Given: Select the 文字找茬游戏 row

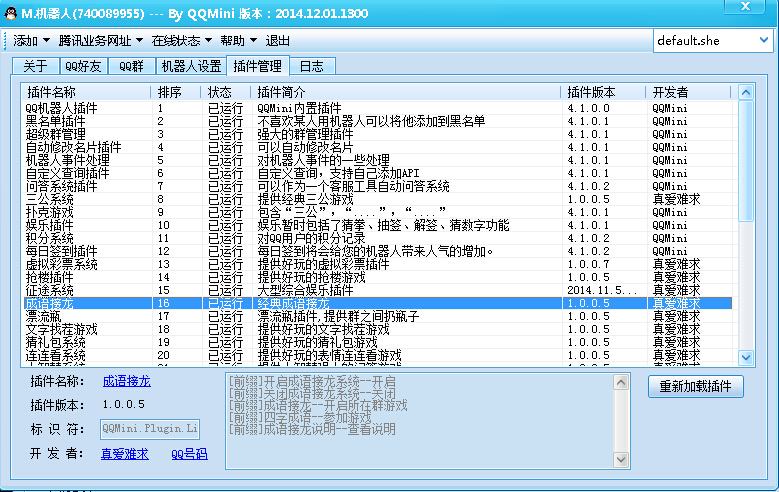Looking at the screenshot, I should [x=378, y=329].
